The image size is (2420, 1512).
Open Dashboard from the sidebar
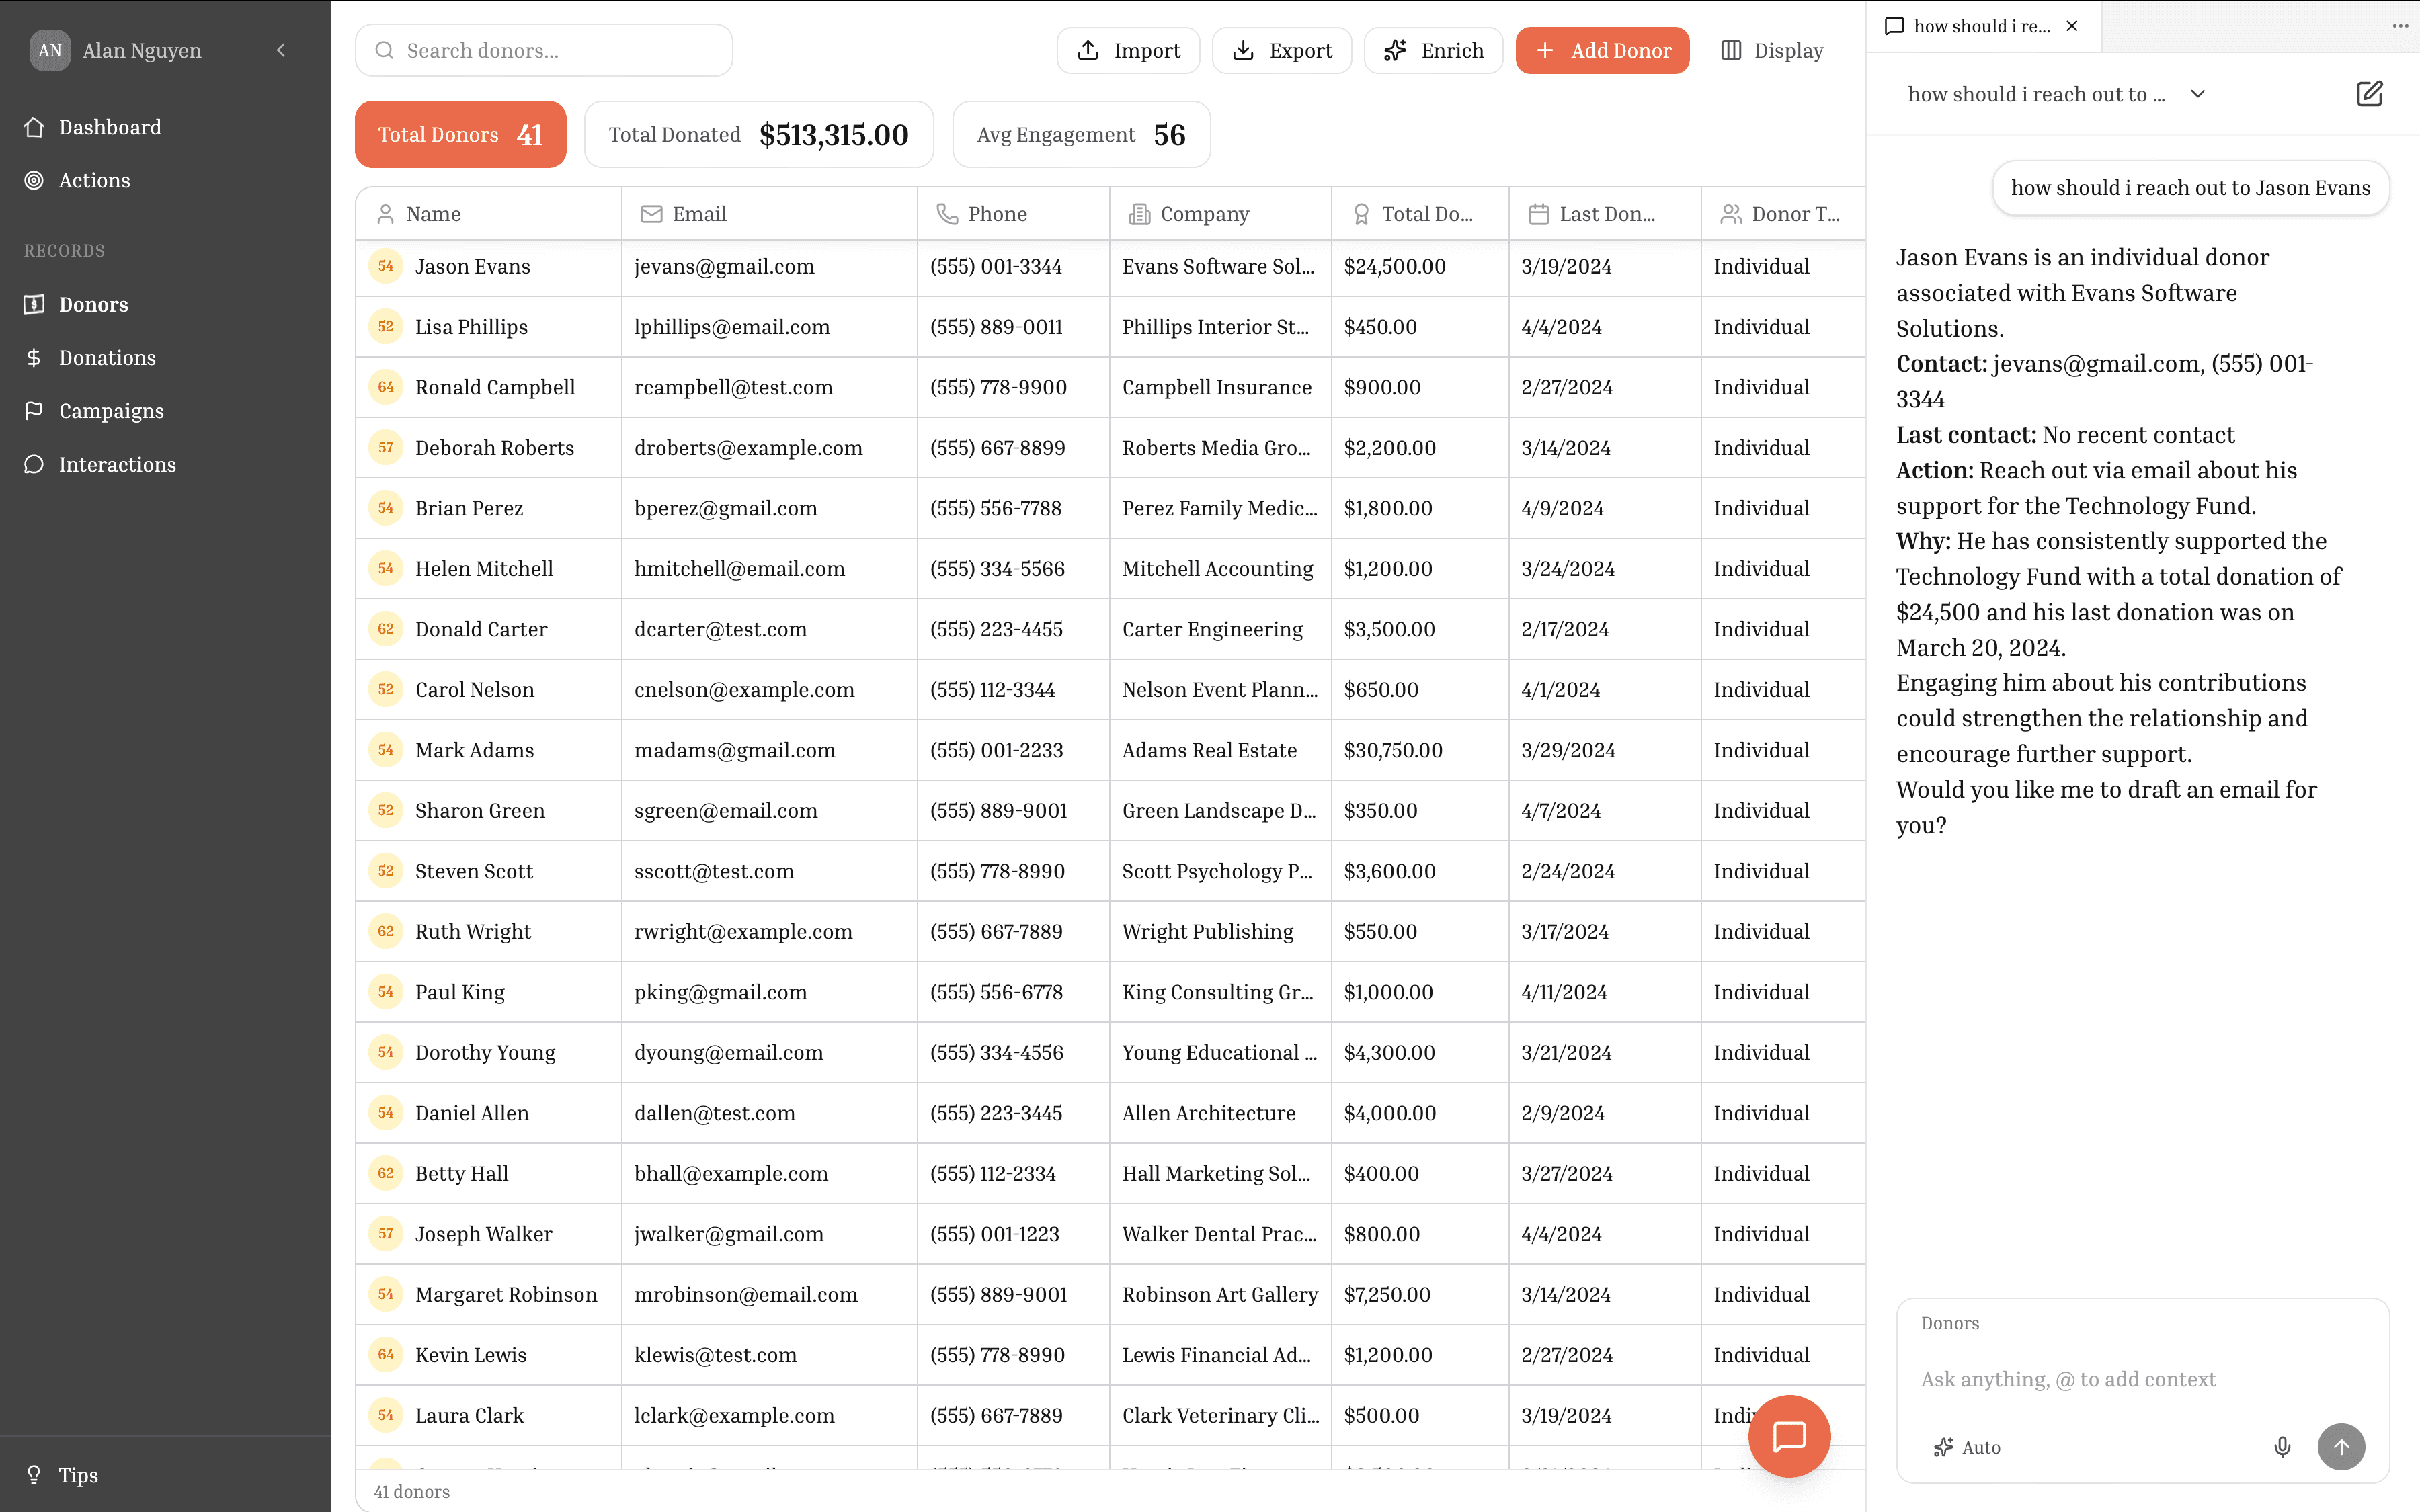click(109, 127)
